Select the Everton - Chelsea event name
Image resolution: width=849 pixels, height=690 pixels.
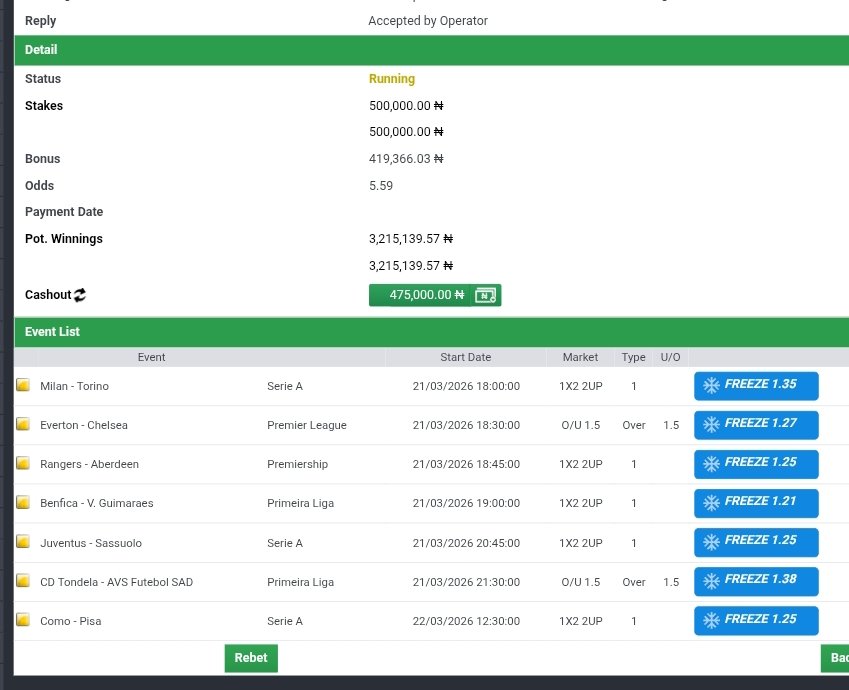tap(84, 425)
